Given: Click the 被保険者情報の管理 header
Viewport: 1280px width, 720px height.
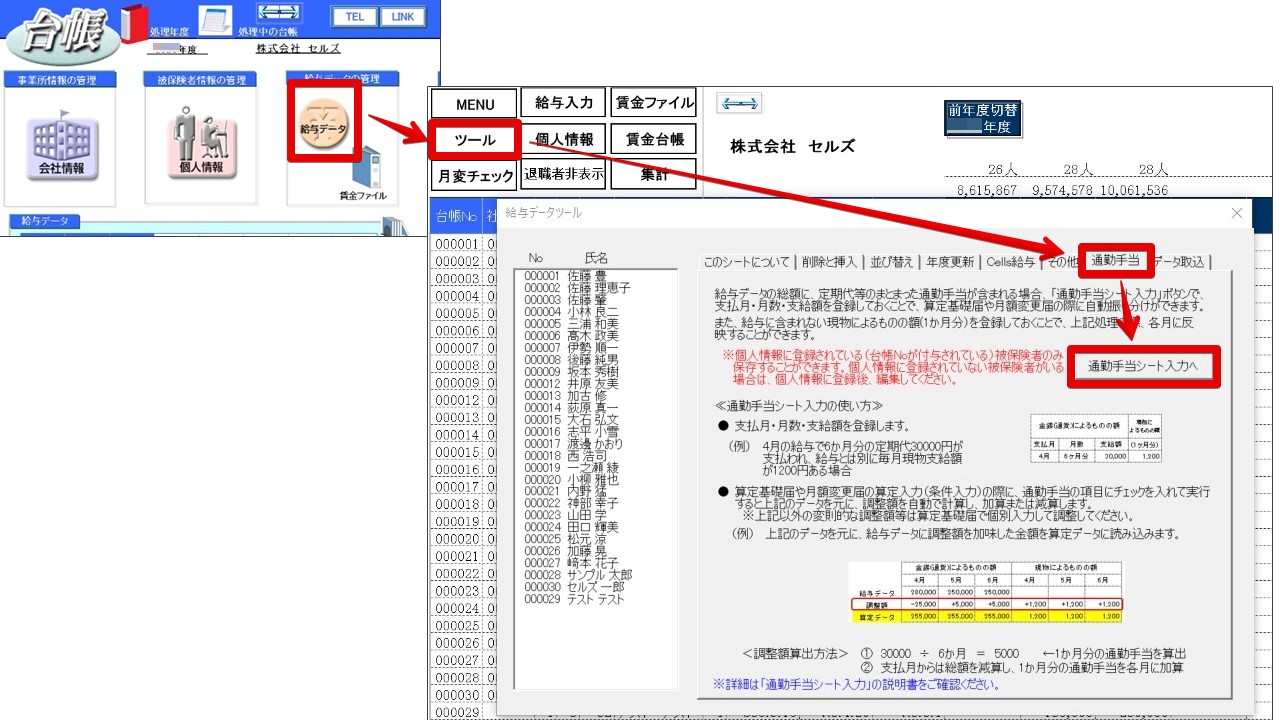Looking at the screenshot, I should coord(201,80).
